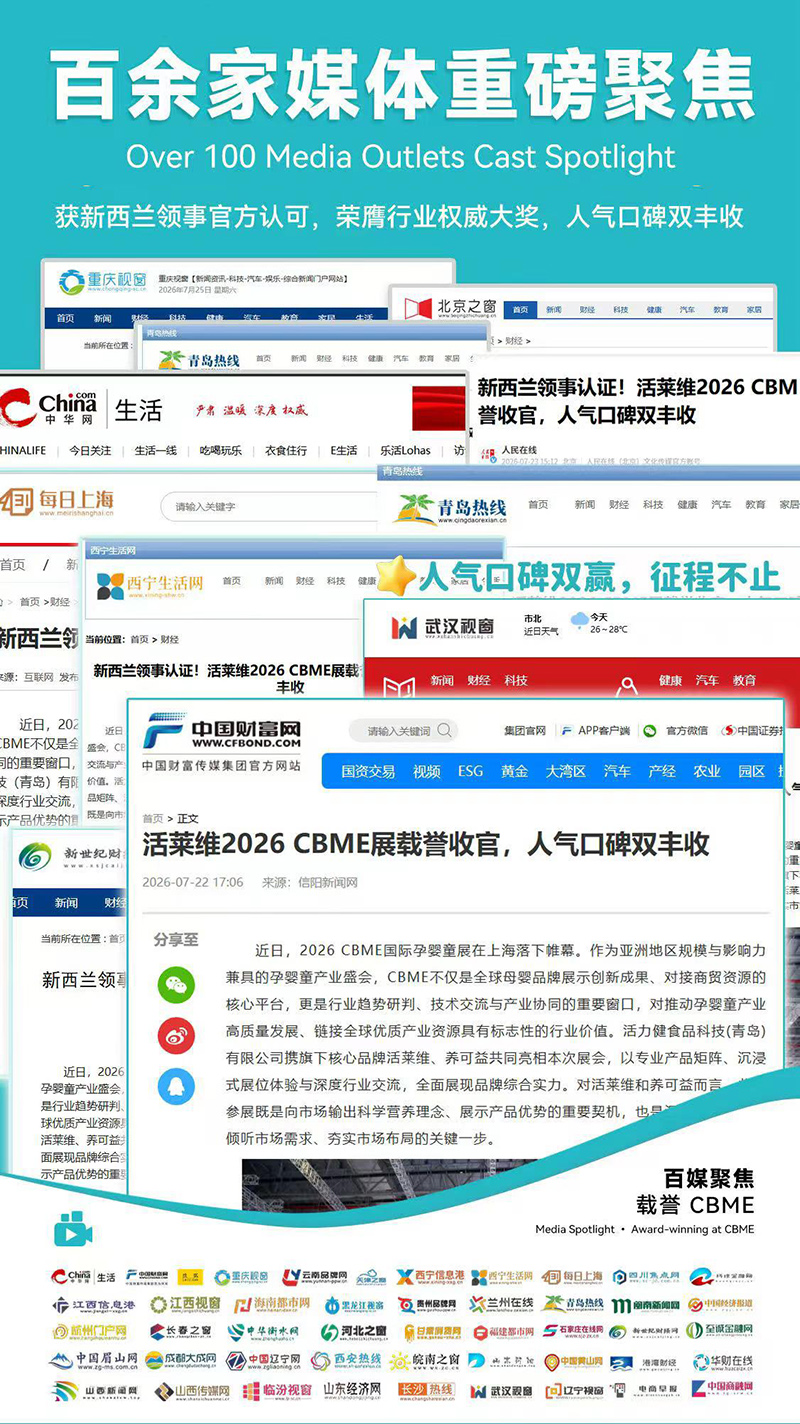This screenshot has width=800, height=1424.
Task: Click the 西安热线 logo
Action: click(346, 1360)
